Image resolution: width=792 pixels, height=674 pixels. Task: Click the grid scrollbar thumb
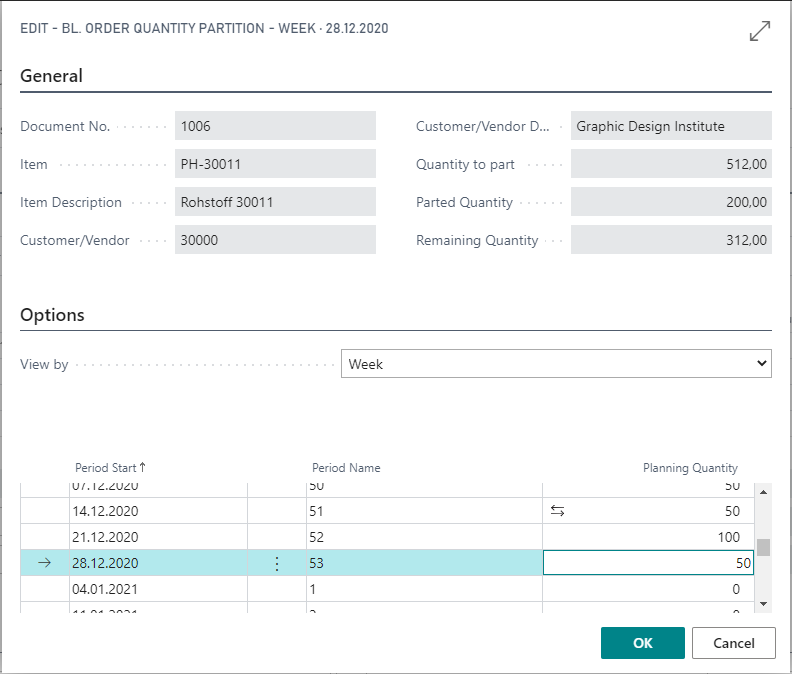(763, 547)
